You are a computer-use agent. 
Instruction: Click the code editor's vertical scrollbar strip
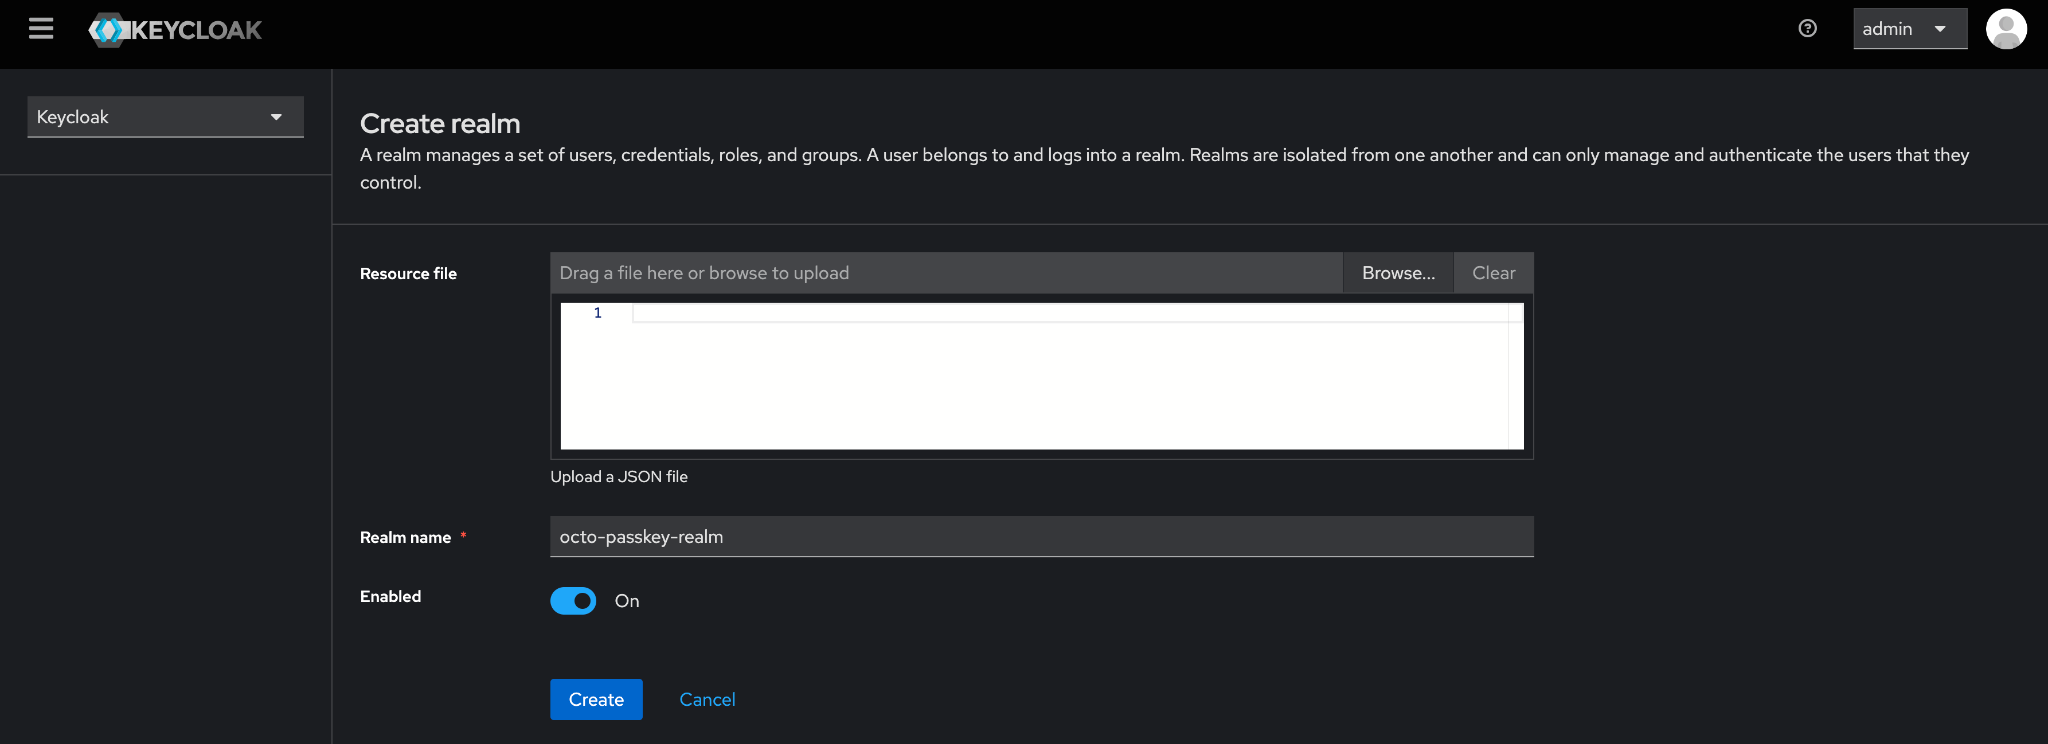click(1516, 380)
